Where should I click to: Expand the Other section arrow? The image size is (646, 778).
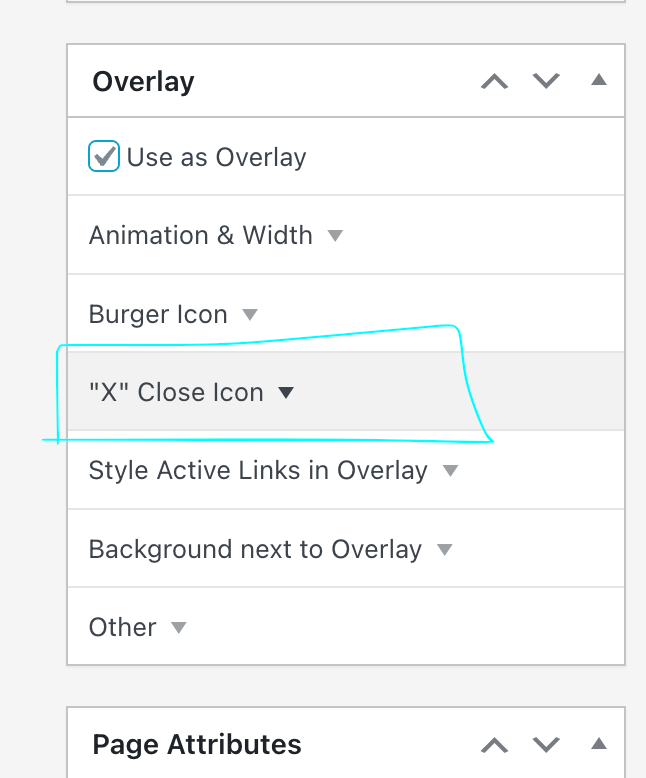click(178, 628)
